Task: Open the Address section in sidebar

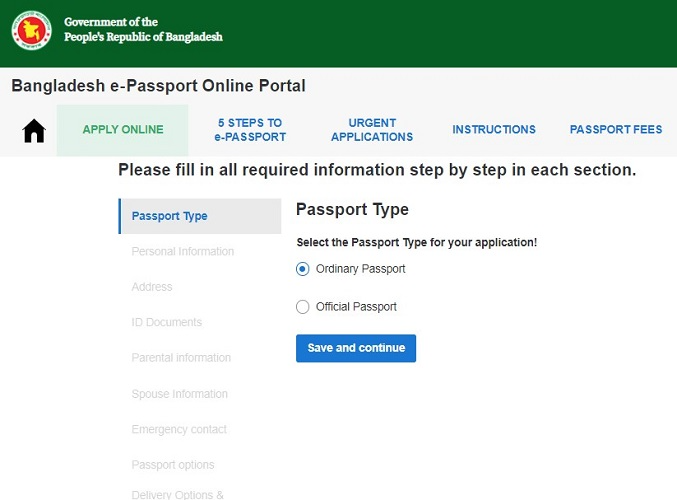Action: 152,287
